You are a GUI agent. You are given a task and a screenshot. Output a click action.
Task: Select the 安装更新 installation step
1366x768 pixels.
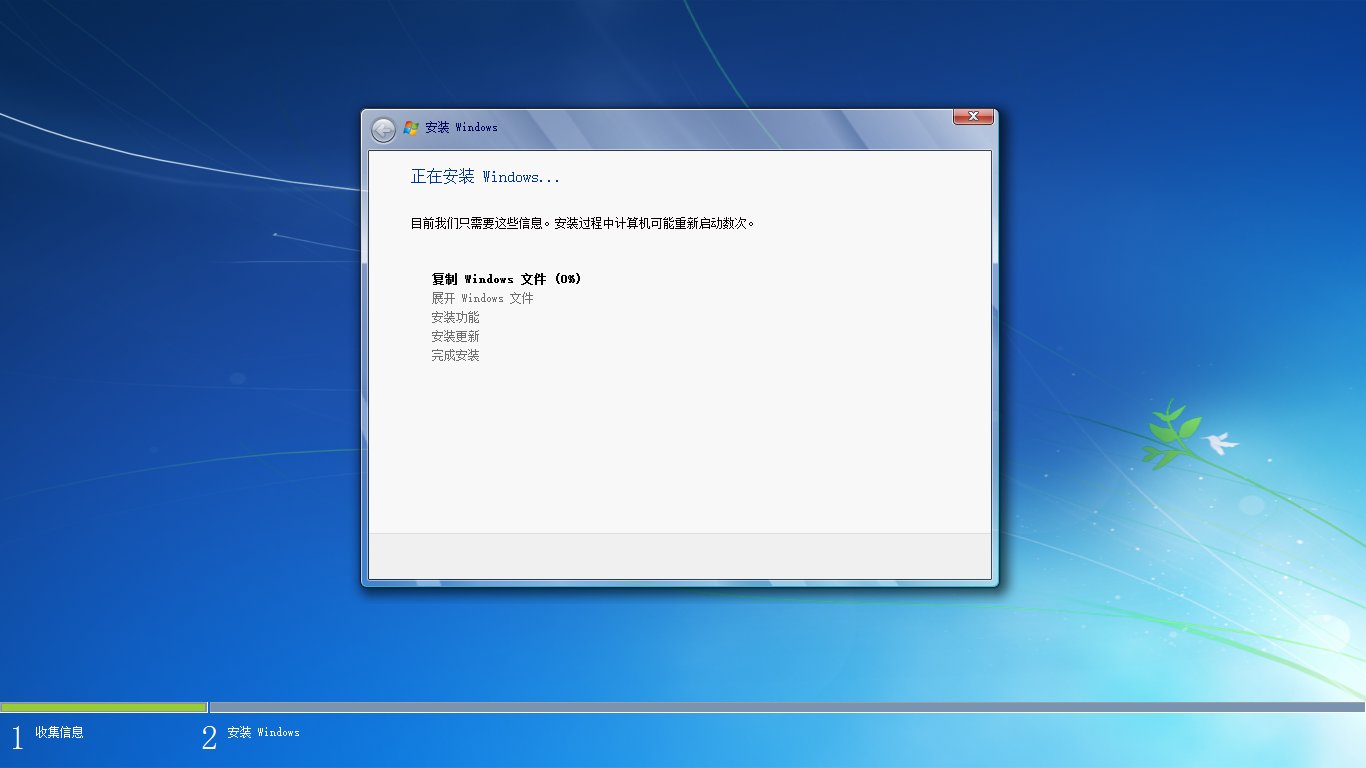(x=455, y=336)
